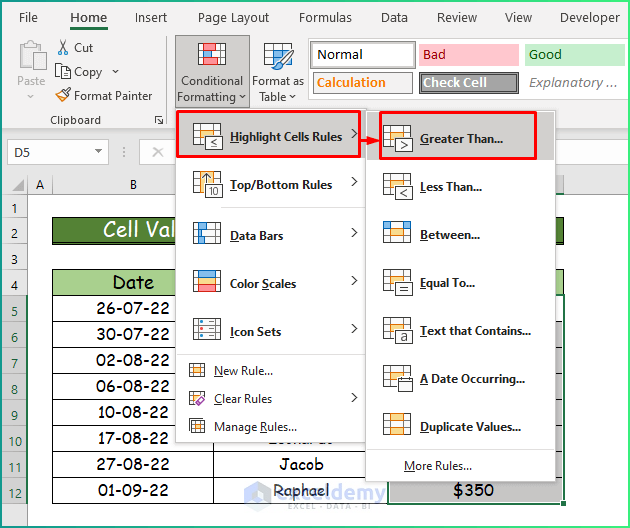The height and width of the screenshot is (528, 630).
Task: Choose Equal To... menu entry
Action: (x=460, y=282)
